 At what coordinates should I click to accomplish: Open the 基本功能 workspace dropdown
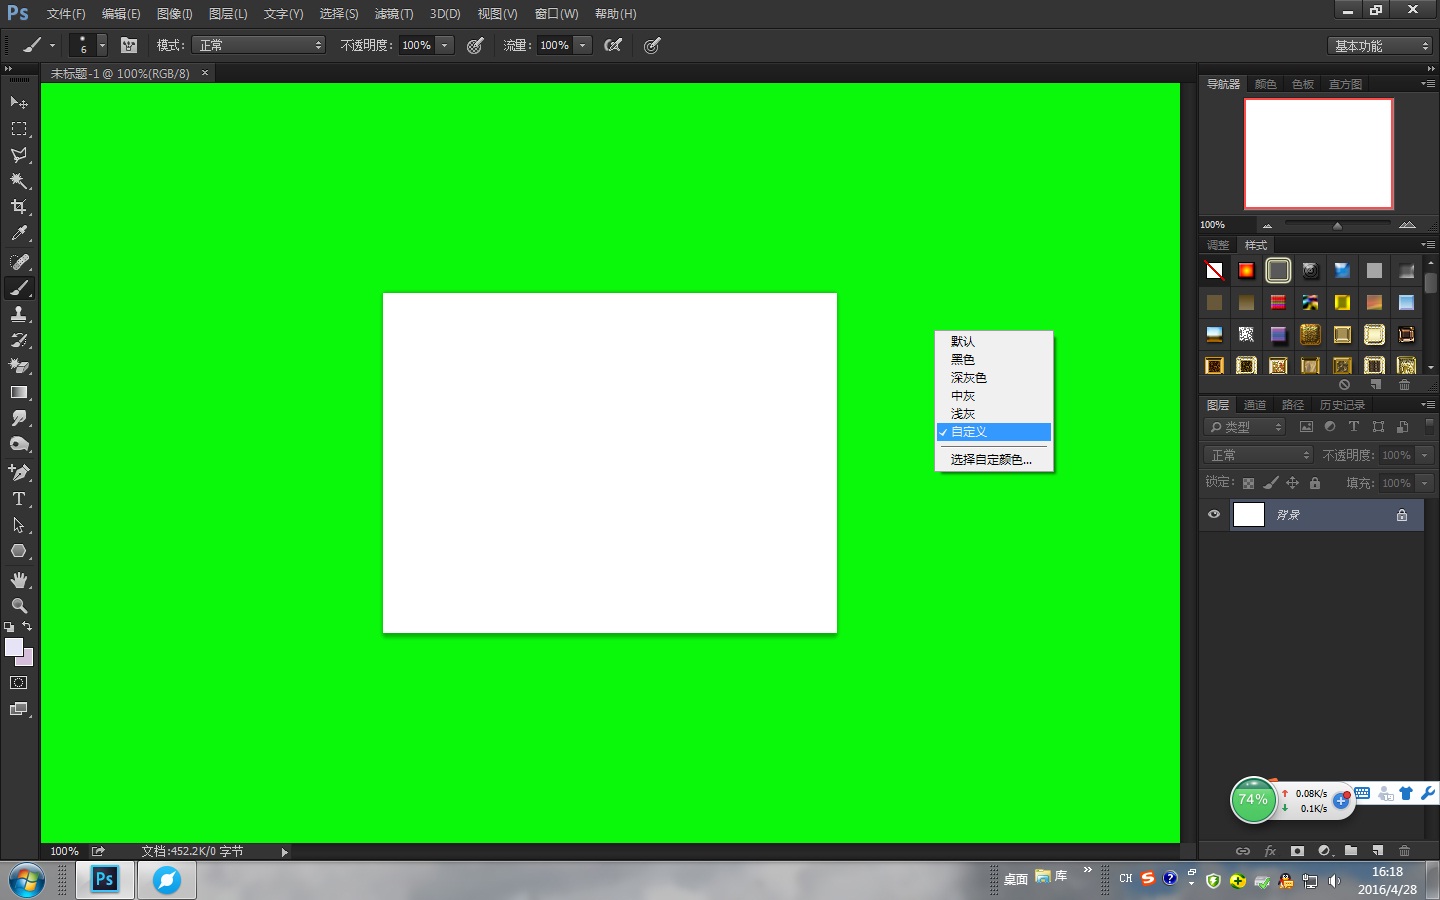(x=1380, y=46)
